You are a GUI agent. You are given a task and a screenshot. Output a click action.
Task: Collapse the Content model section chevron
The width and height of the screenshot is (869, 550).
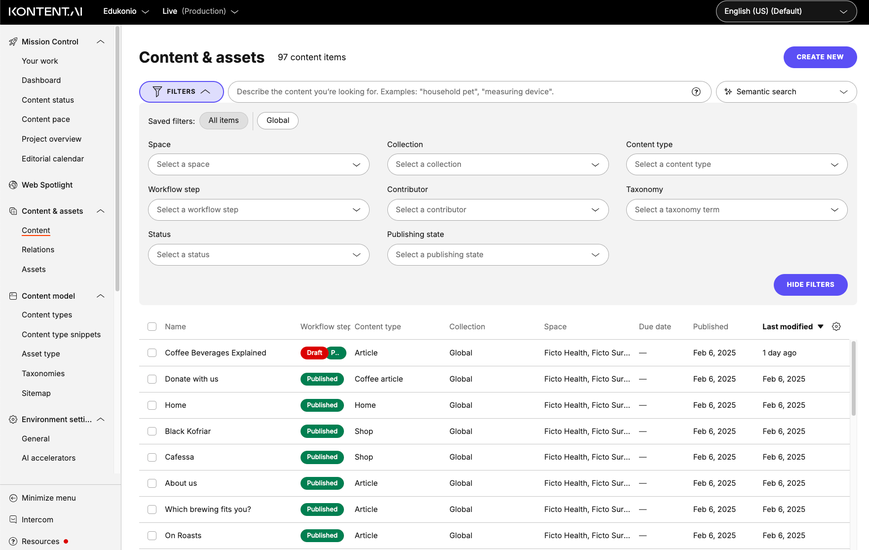100,296
